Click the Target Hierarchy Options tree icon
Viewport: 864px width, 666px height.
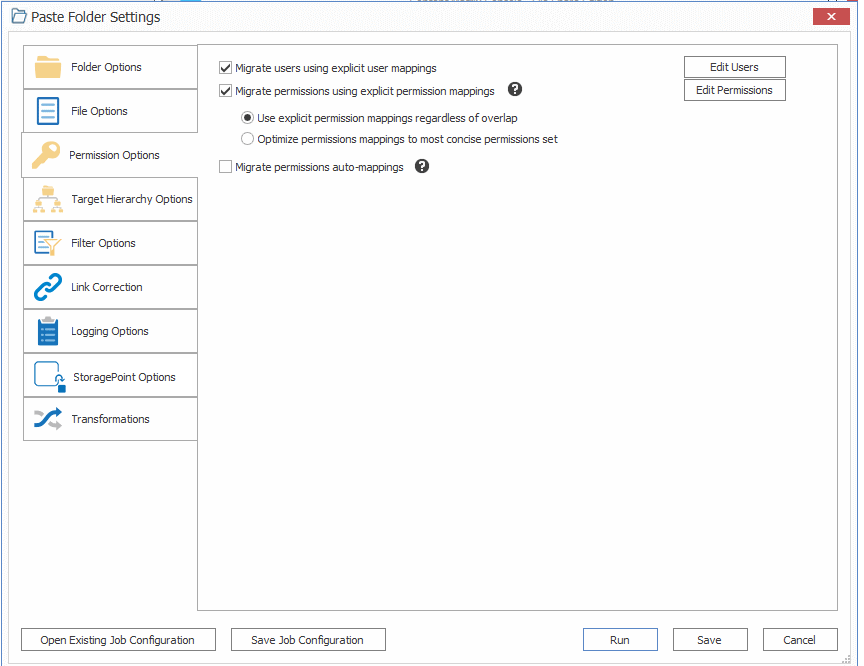(x=47, y=199)
